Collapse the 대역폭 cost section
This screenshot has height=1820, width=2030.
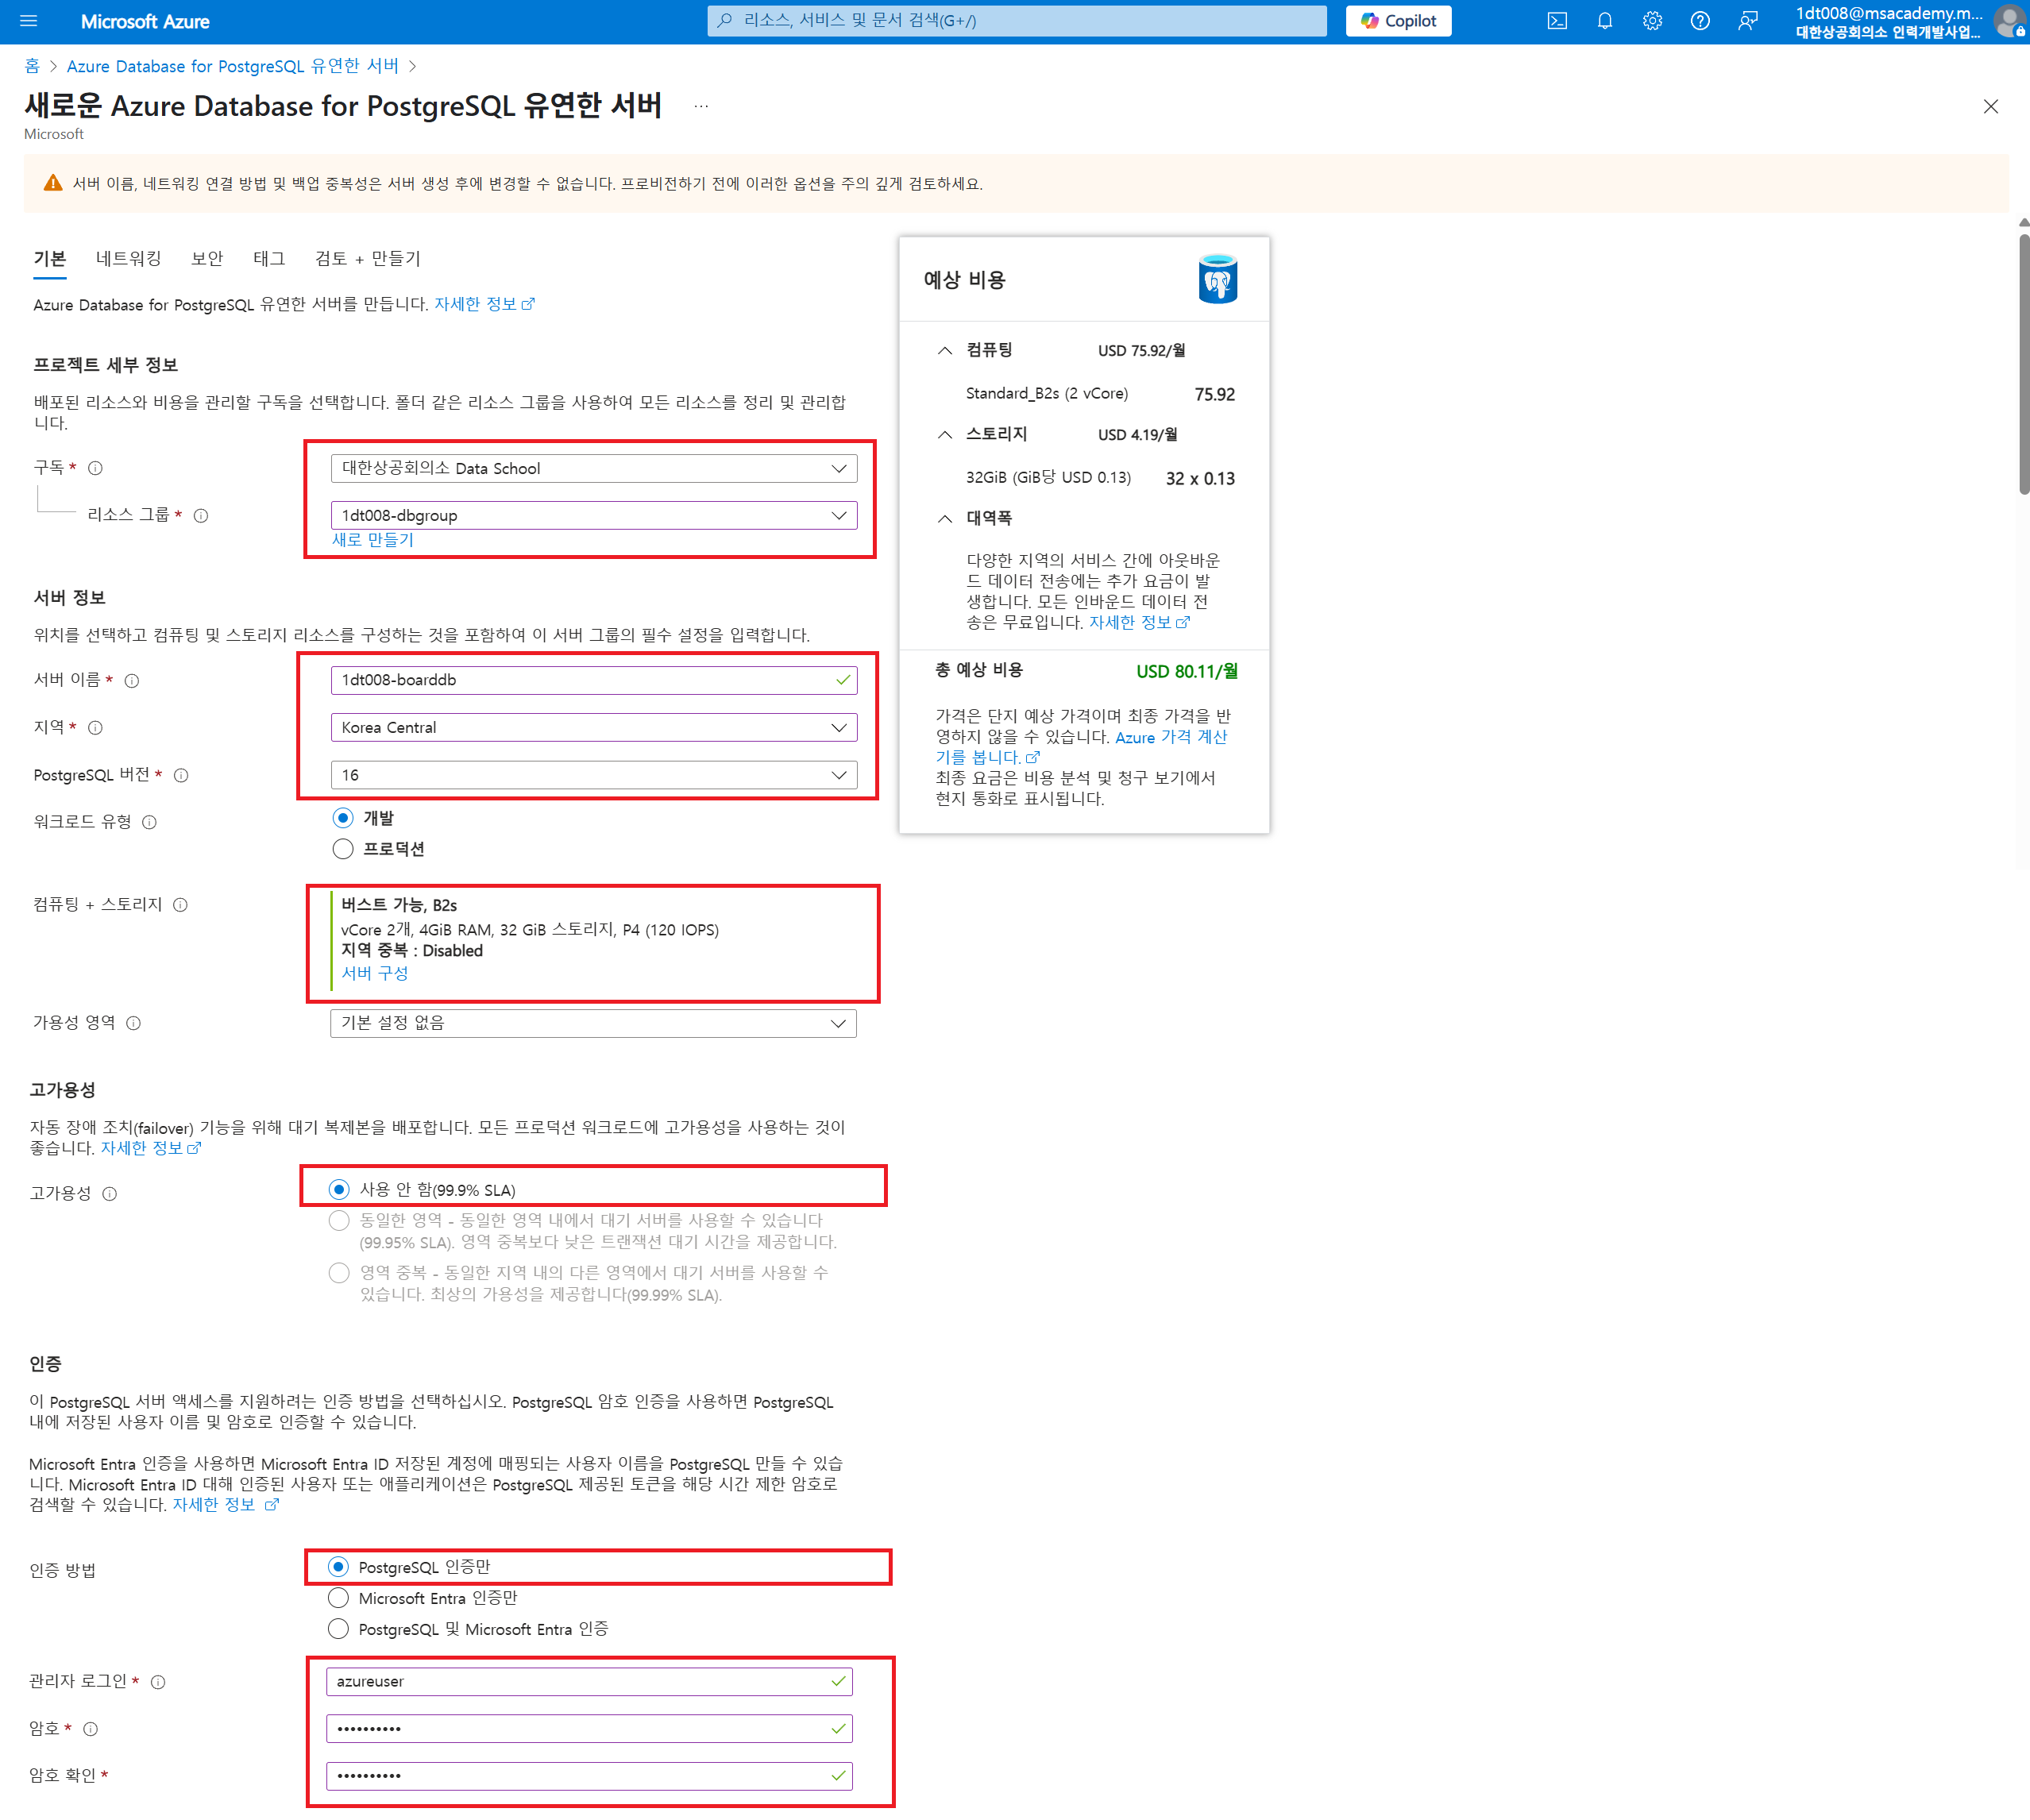(945, 518)
